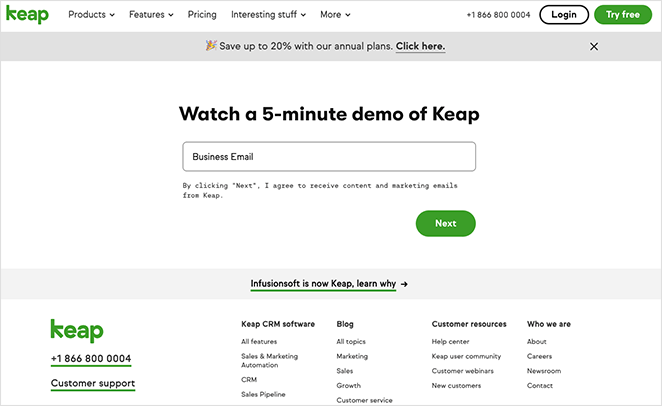
Task: Click the Keap logo in the header
Action: [27, 14]
